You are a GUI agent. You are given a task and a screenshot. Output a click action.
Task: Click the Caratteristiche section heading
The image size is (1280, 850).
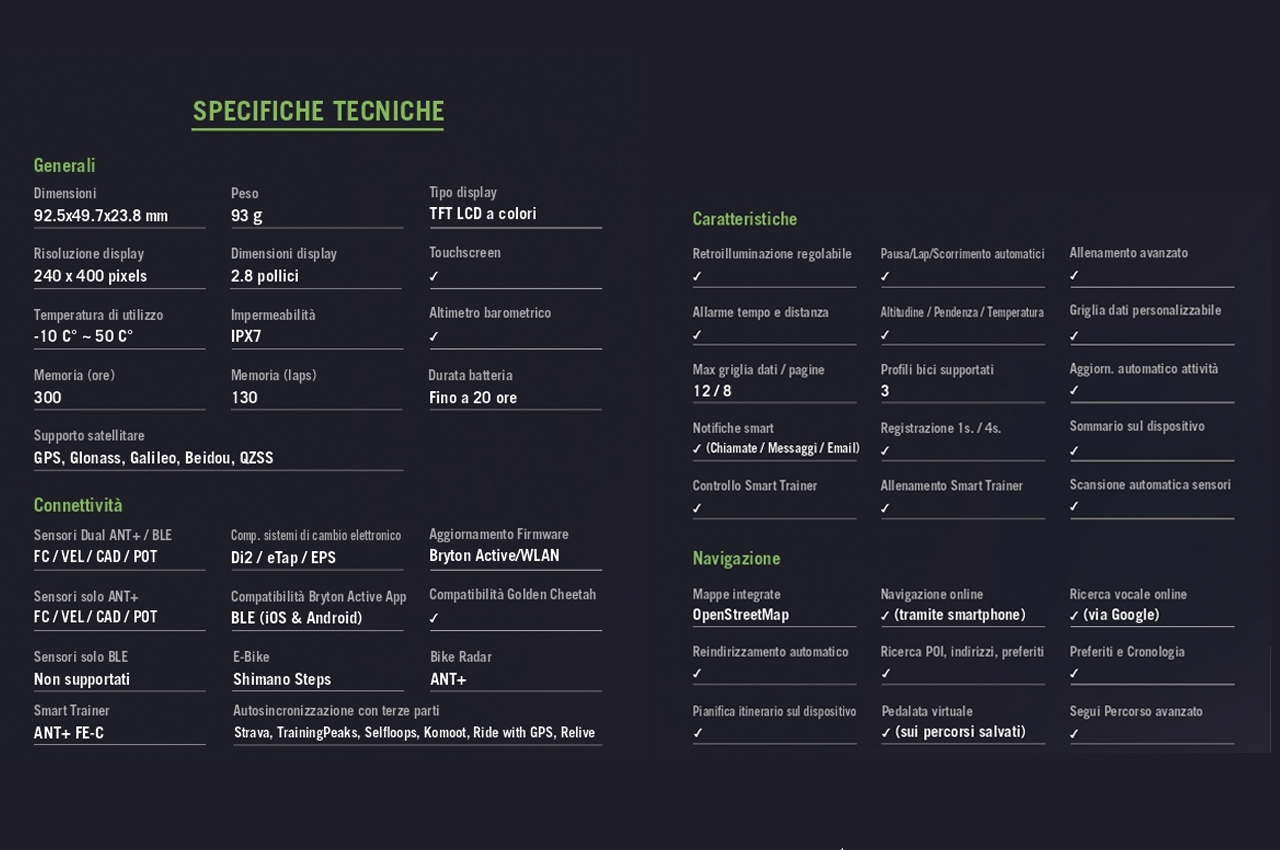pyautogui.click(x=745, y=218)
